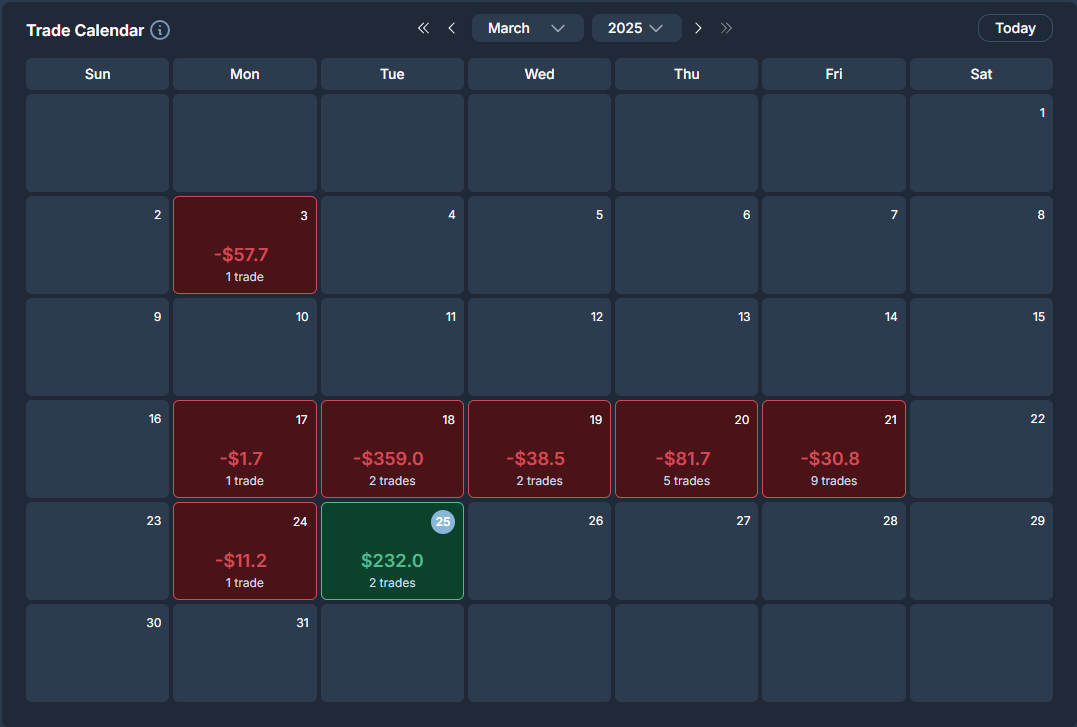
Task: Open the 2025 year dropdown
Action: (637, 28)
